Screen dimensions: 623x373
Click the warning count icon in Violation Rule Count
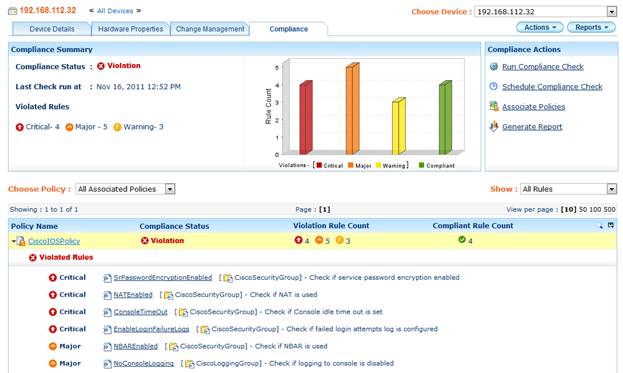(340, 240)
